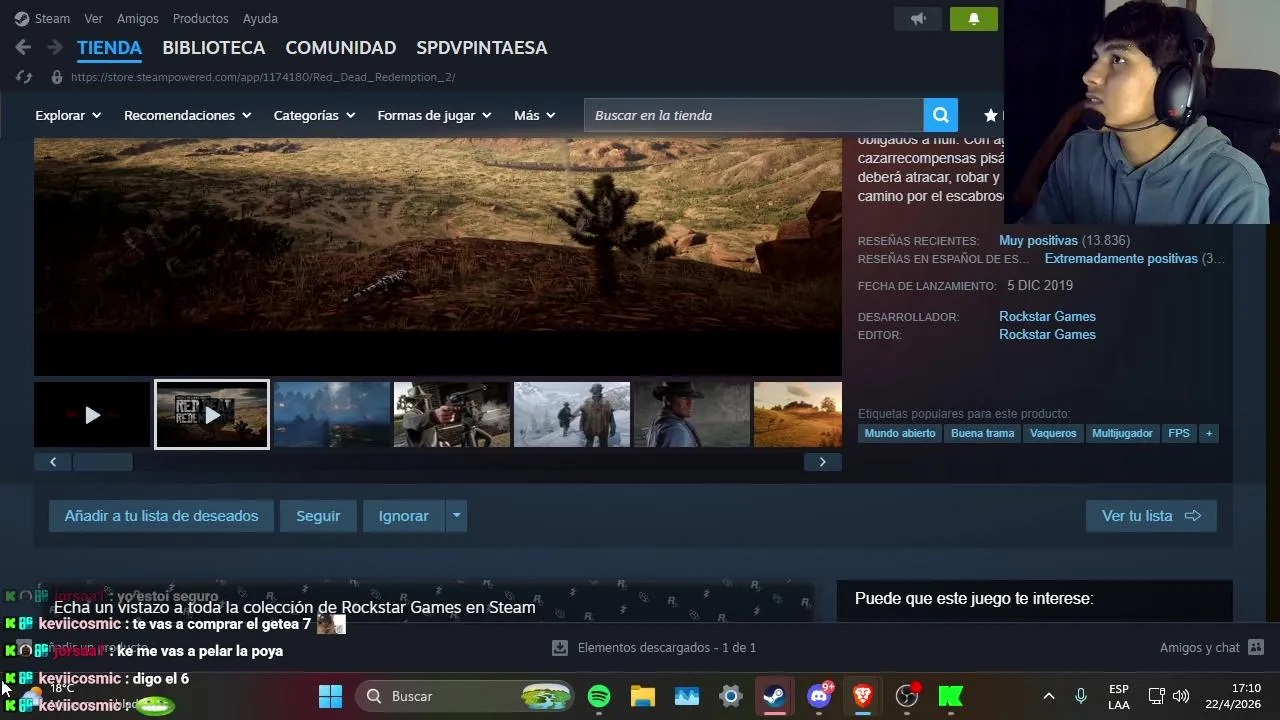The image size is (1280, 720).
Task: Expand the Recomendaciones dropdown
Action: pos(187,115)
